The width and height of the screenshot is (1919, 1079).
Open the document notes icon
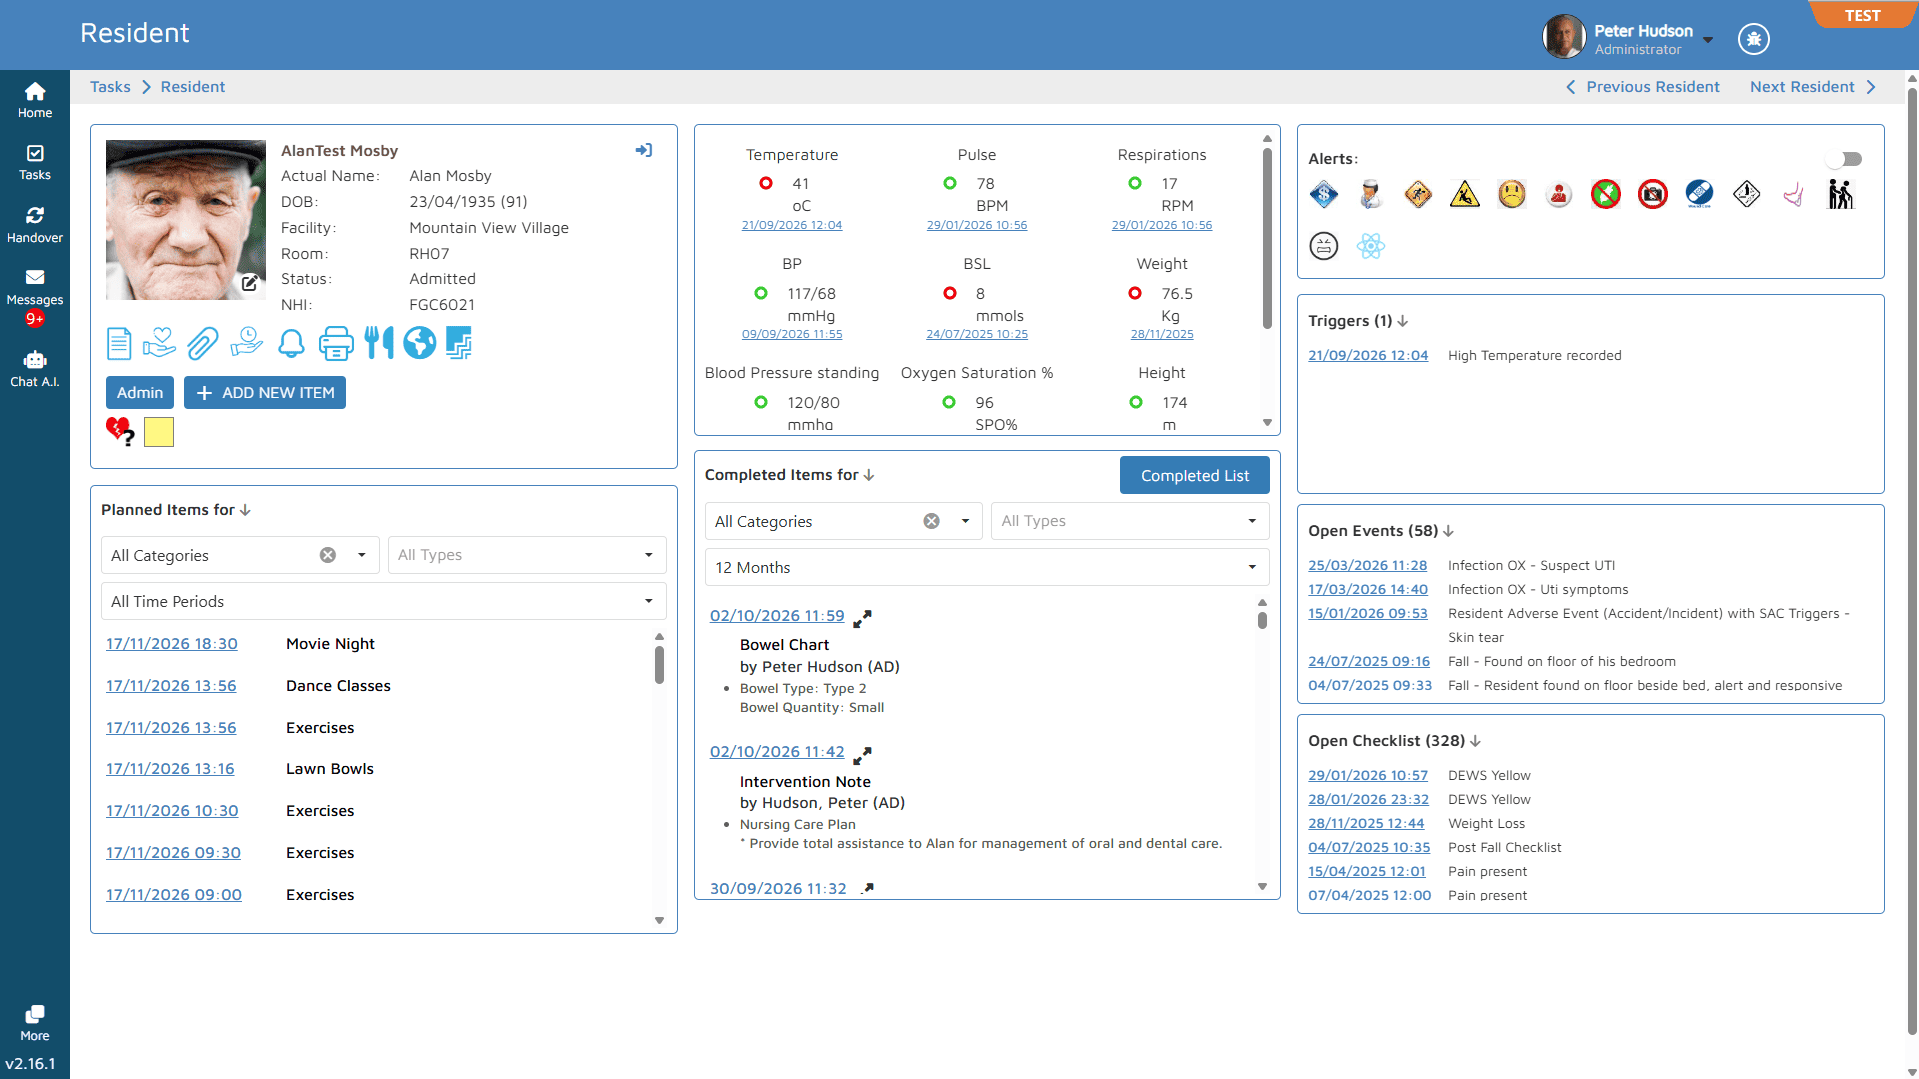point(119,343)
